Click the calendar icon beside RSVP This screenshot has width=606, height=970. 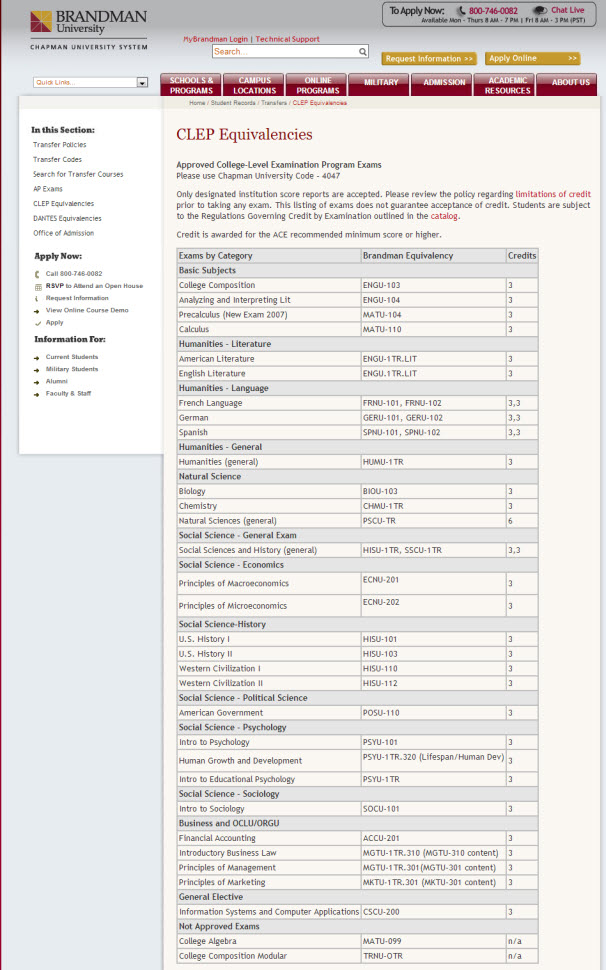click(38, 286)
